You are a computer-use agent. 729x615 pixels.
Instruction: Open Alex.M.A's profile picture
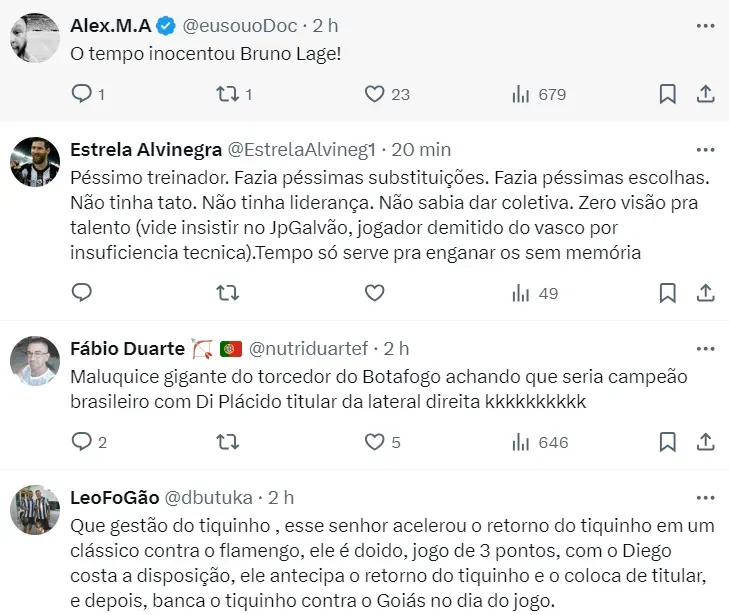tap(35, 37)
